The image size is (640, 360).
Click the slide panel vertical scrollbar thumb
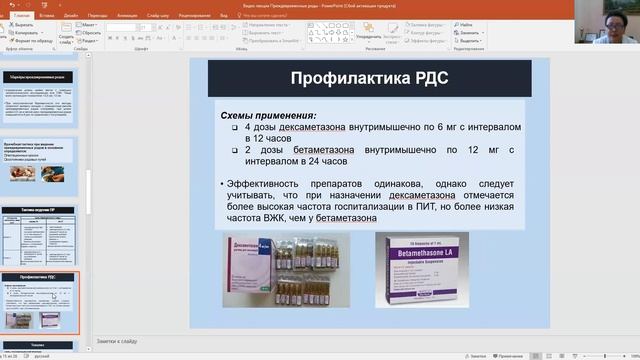tap(88, 192)
